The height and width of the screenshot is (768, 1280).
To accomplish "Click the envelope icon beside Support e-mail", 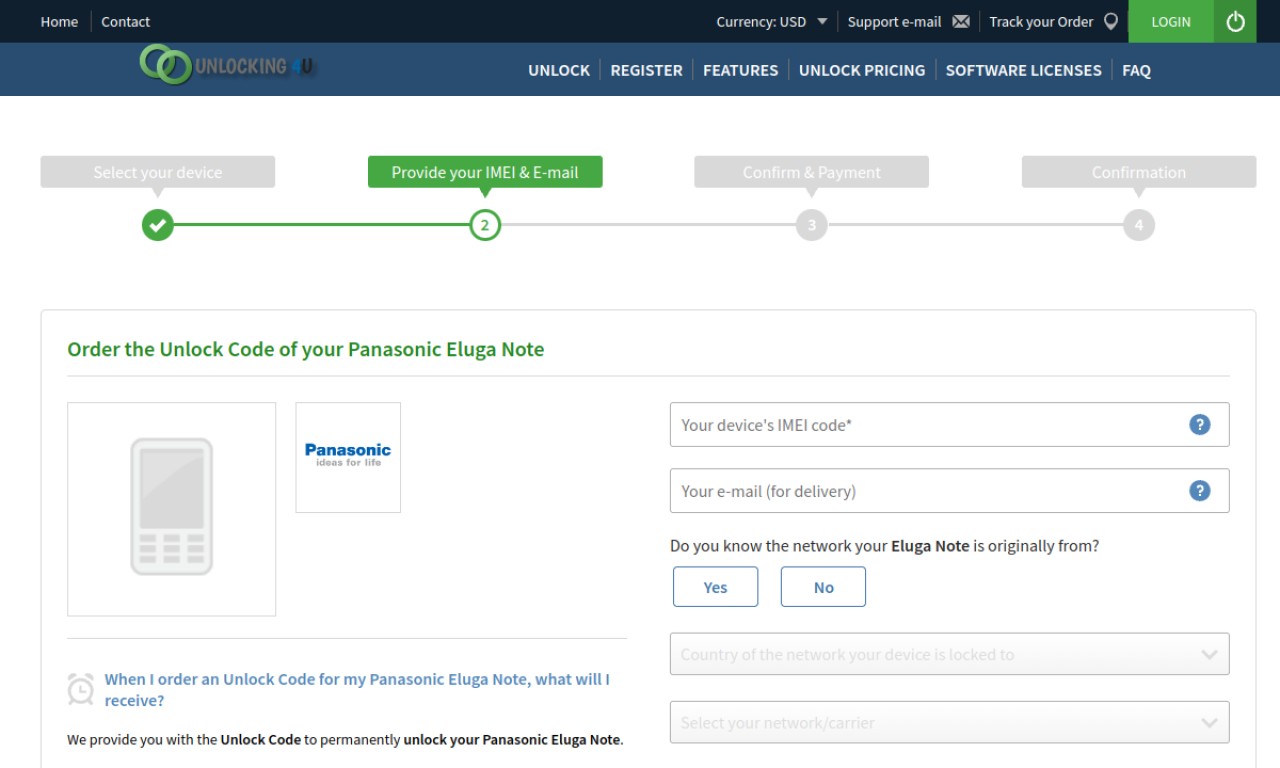I will [961, 22].
